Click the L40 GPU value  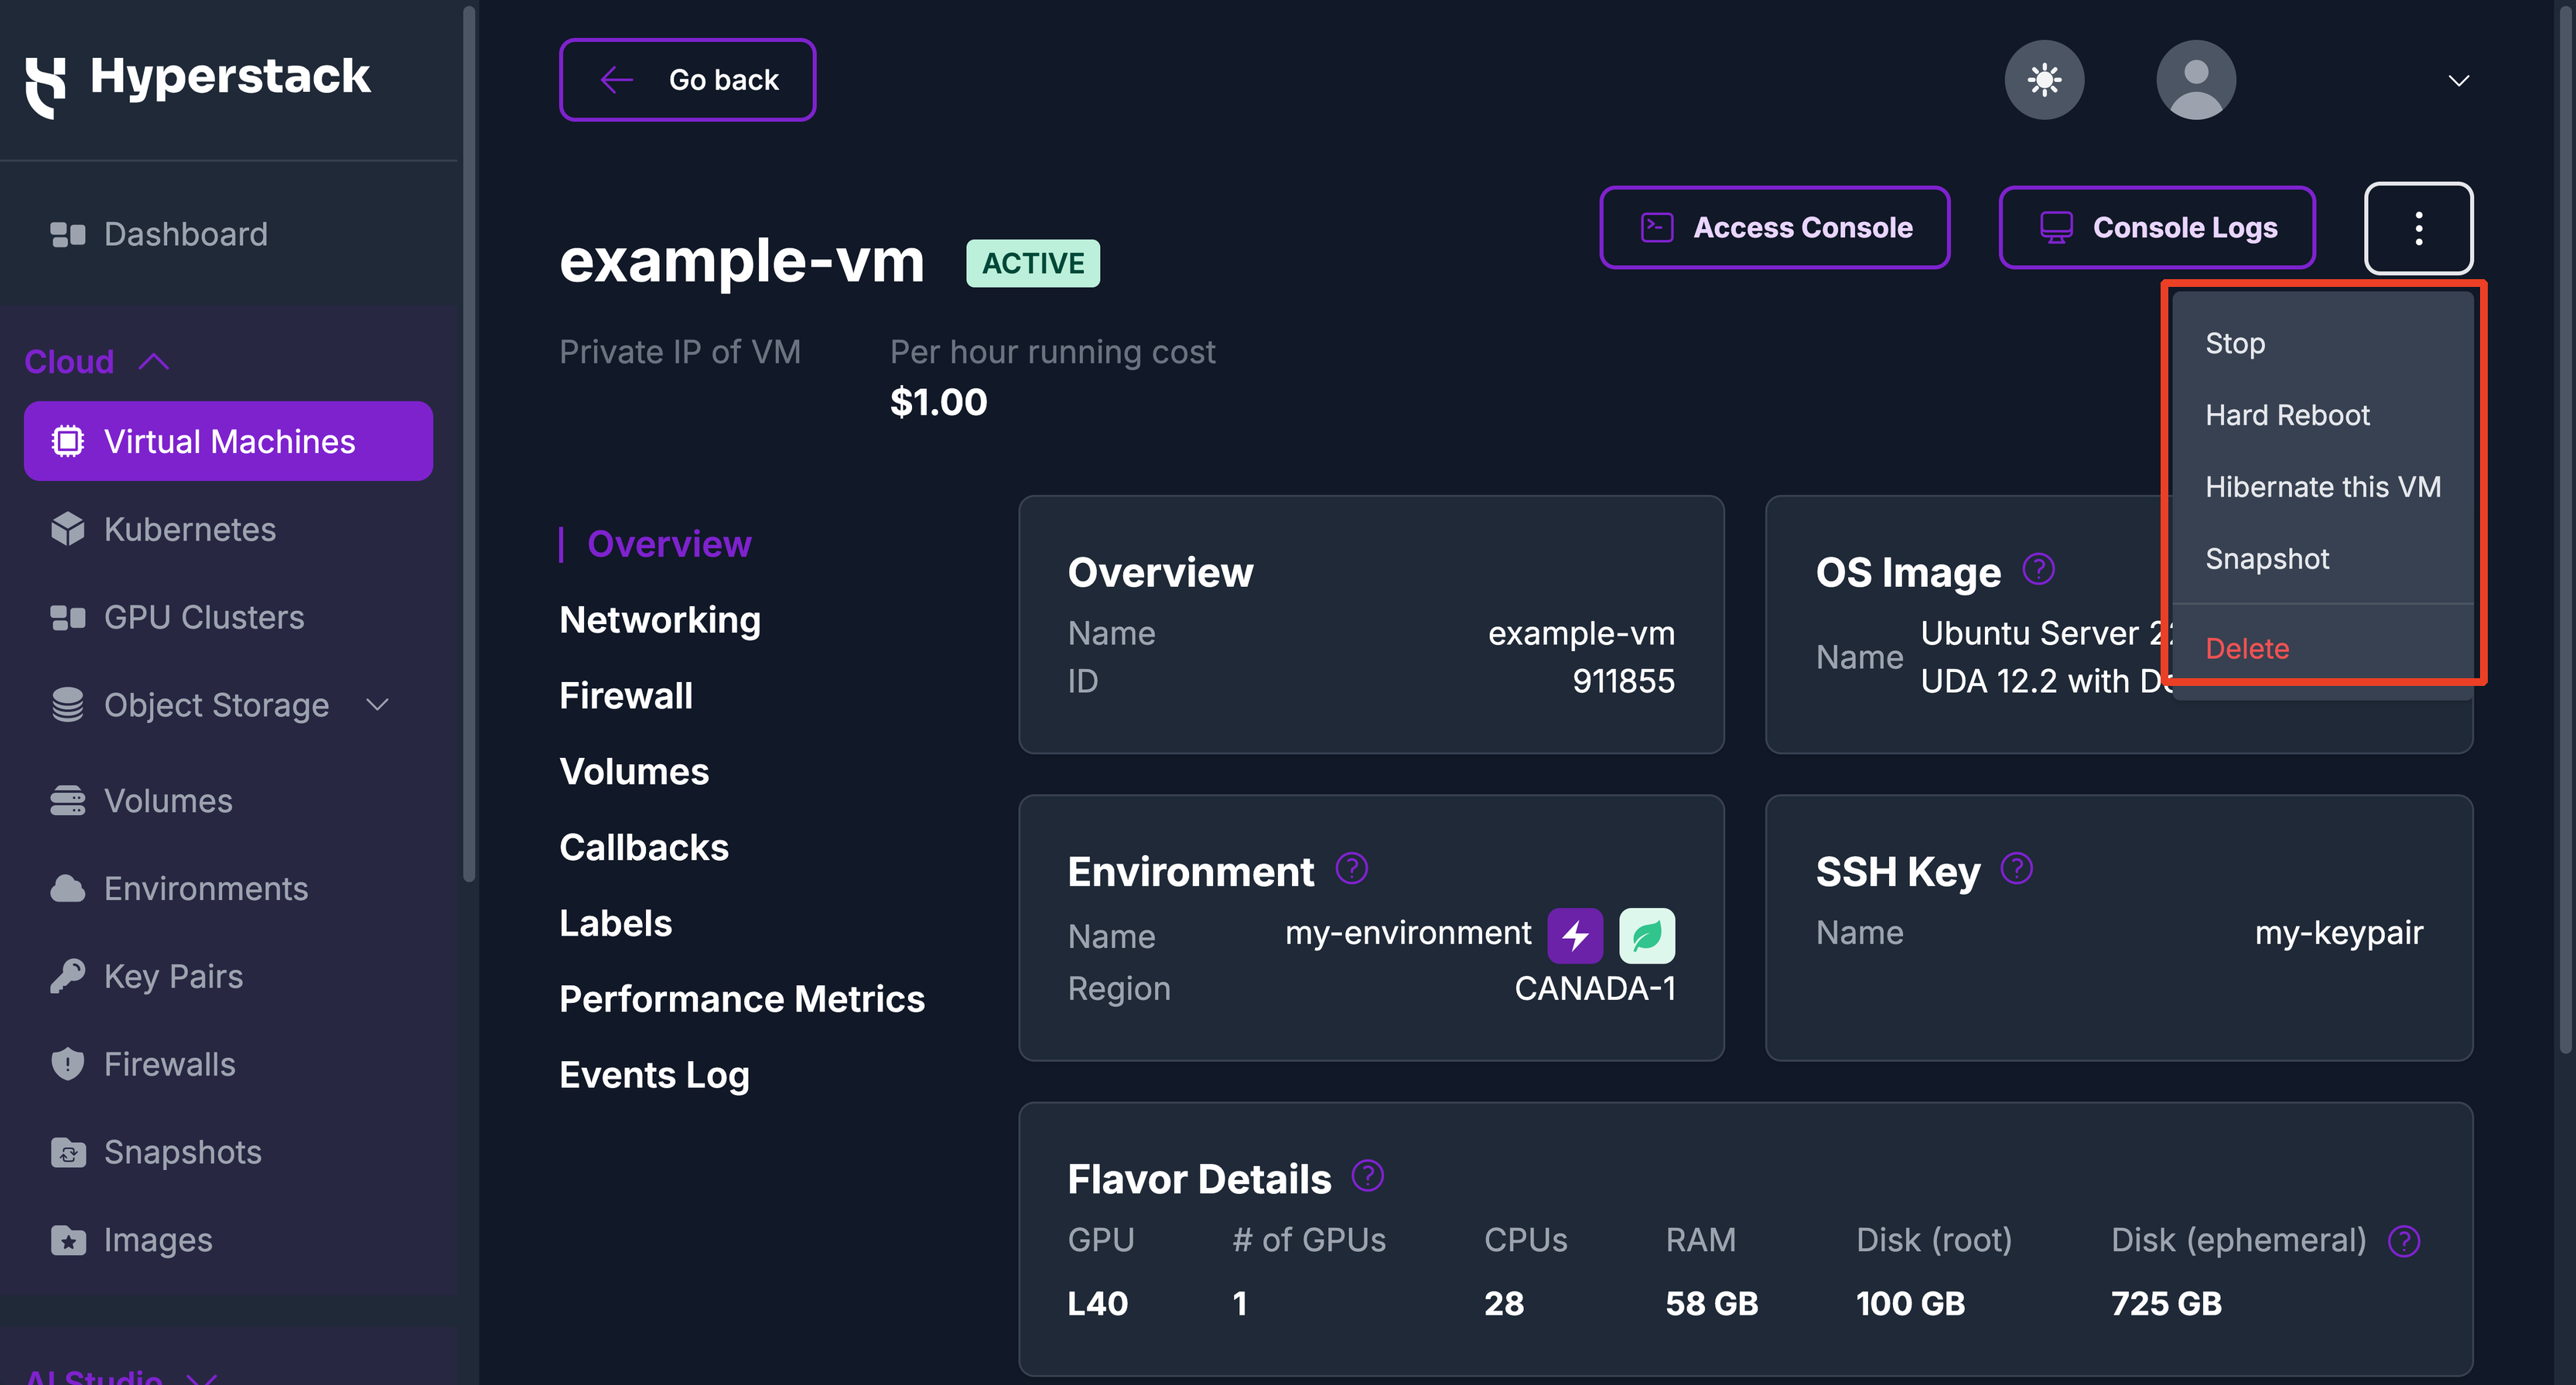[1097, 1303]
